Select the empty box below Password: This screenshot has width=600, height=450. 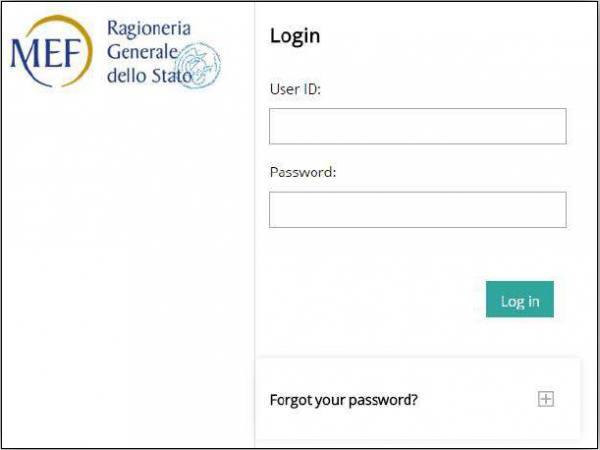tap(417, 210)
